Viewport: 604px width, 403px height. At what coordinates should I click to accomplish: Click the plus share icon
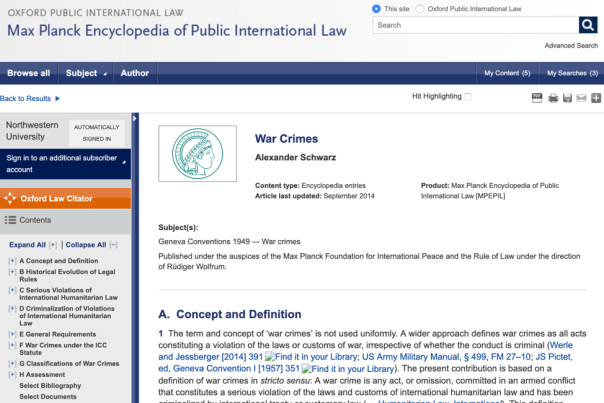[596, 98]
